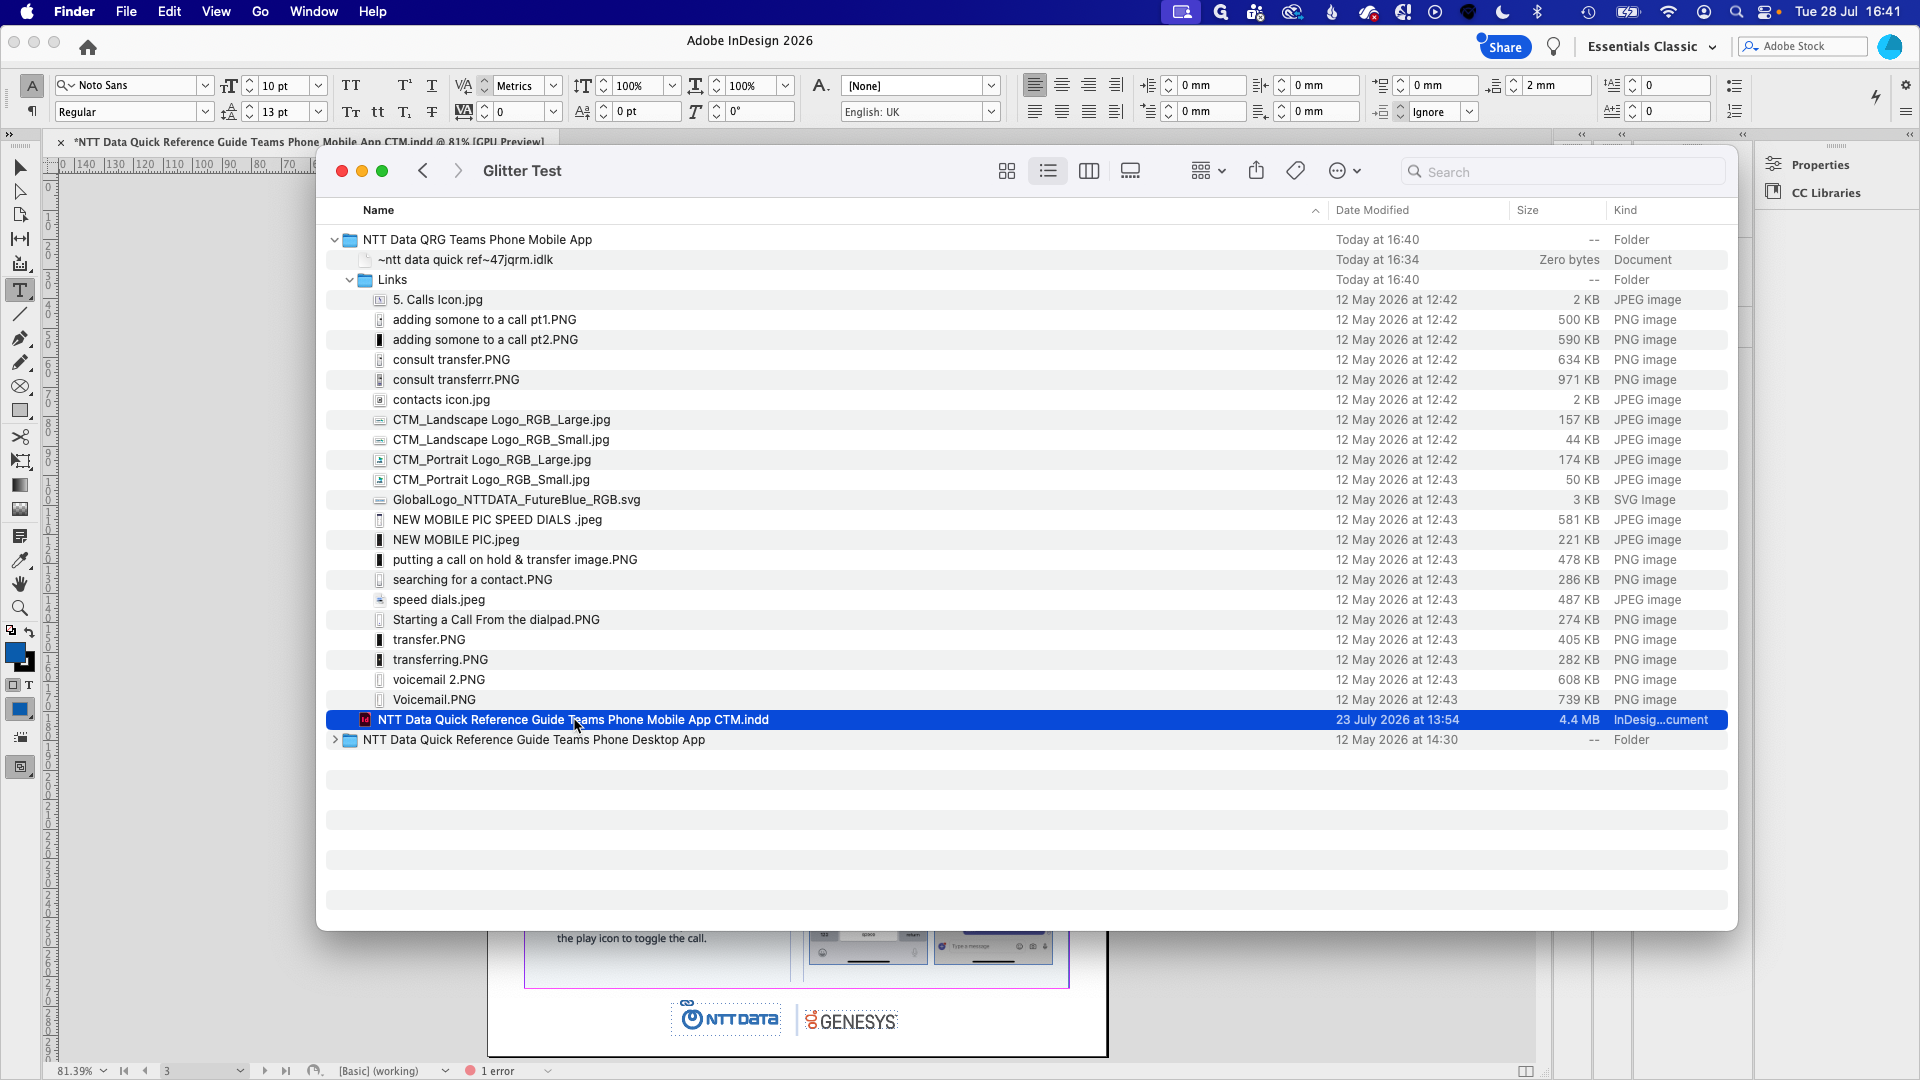Pick the Eyedropper tool
The height and width of the screenshot is (1080, 1920).
pyautogui.click(x=20, y=560)
